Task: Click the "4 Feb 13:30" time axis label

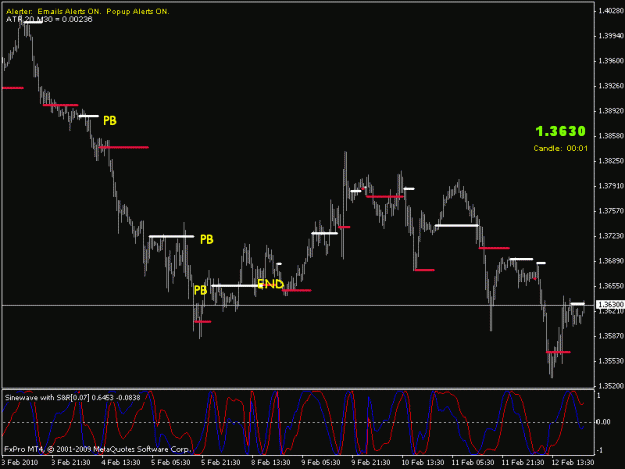Action: click(x=121, y=463)
